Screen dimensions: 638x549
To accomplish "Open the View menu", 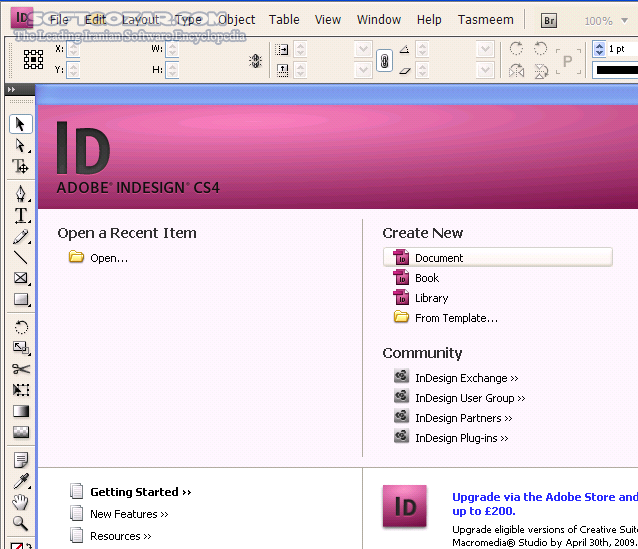I will [x=328, y=20].
